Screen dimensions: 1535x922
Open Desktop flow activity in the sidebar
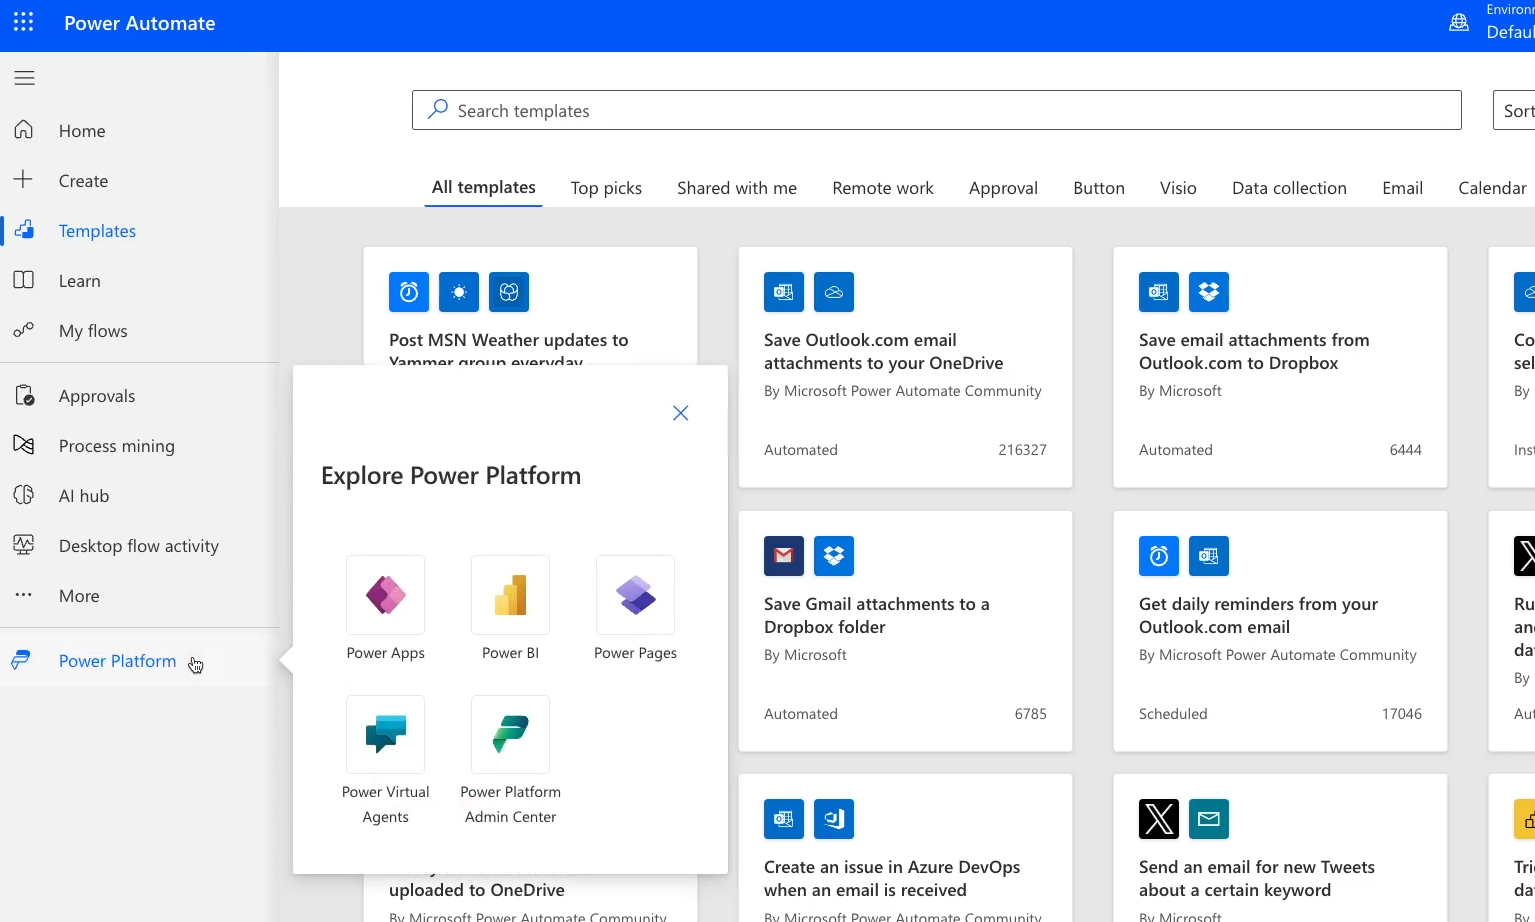[x=139, y=545]
